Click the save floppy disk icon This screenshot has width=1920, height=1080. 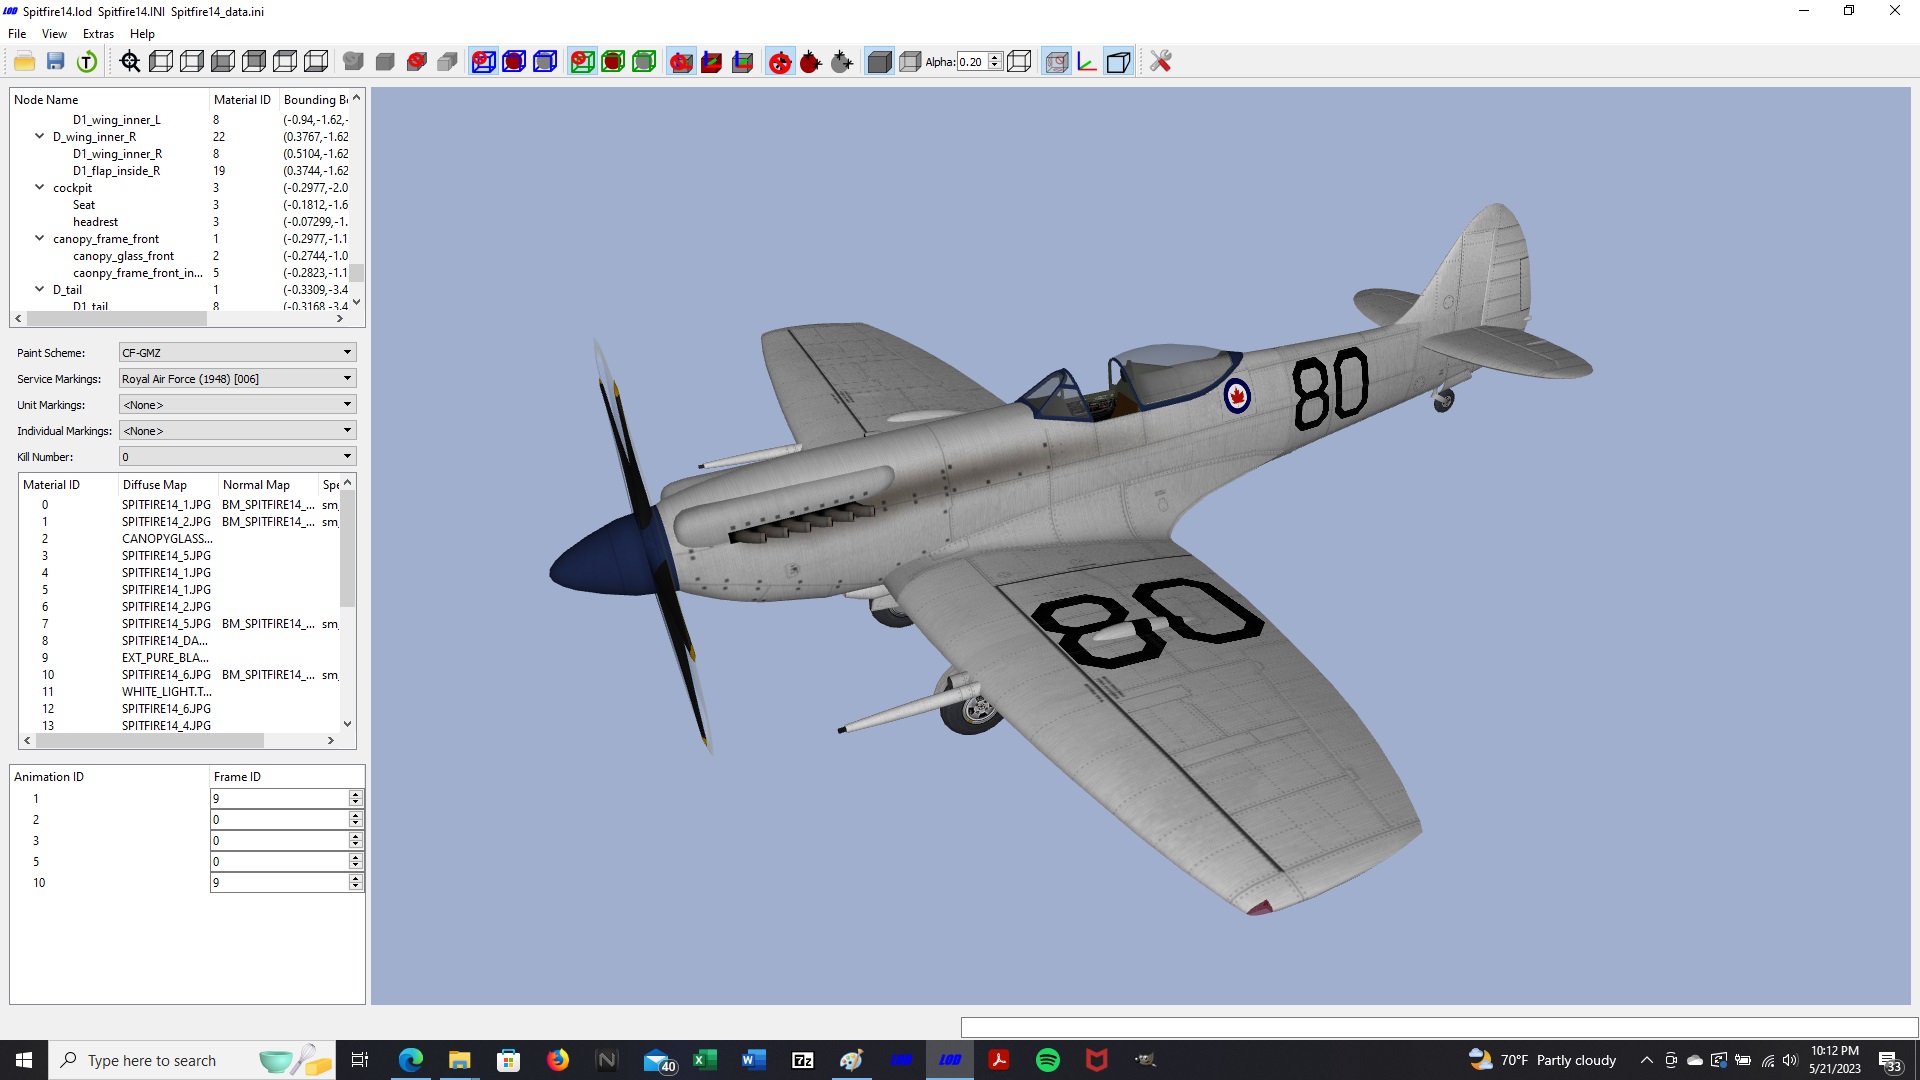[56, 62]
